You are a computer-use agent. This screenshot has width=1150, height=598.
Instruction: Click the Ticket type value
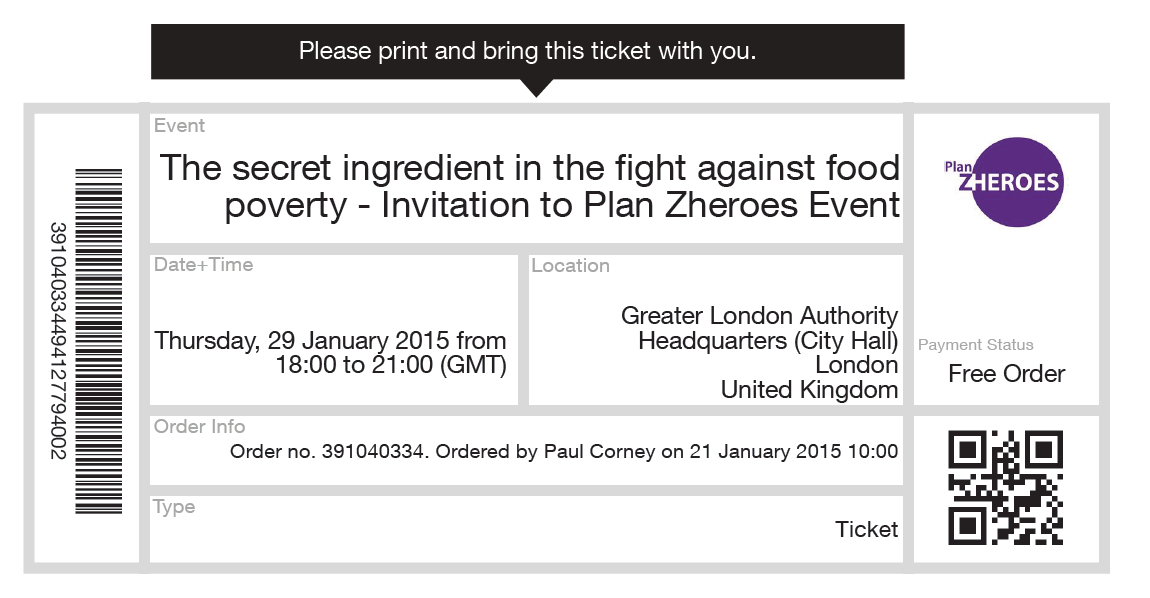point(866,530)
